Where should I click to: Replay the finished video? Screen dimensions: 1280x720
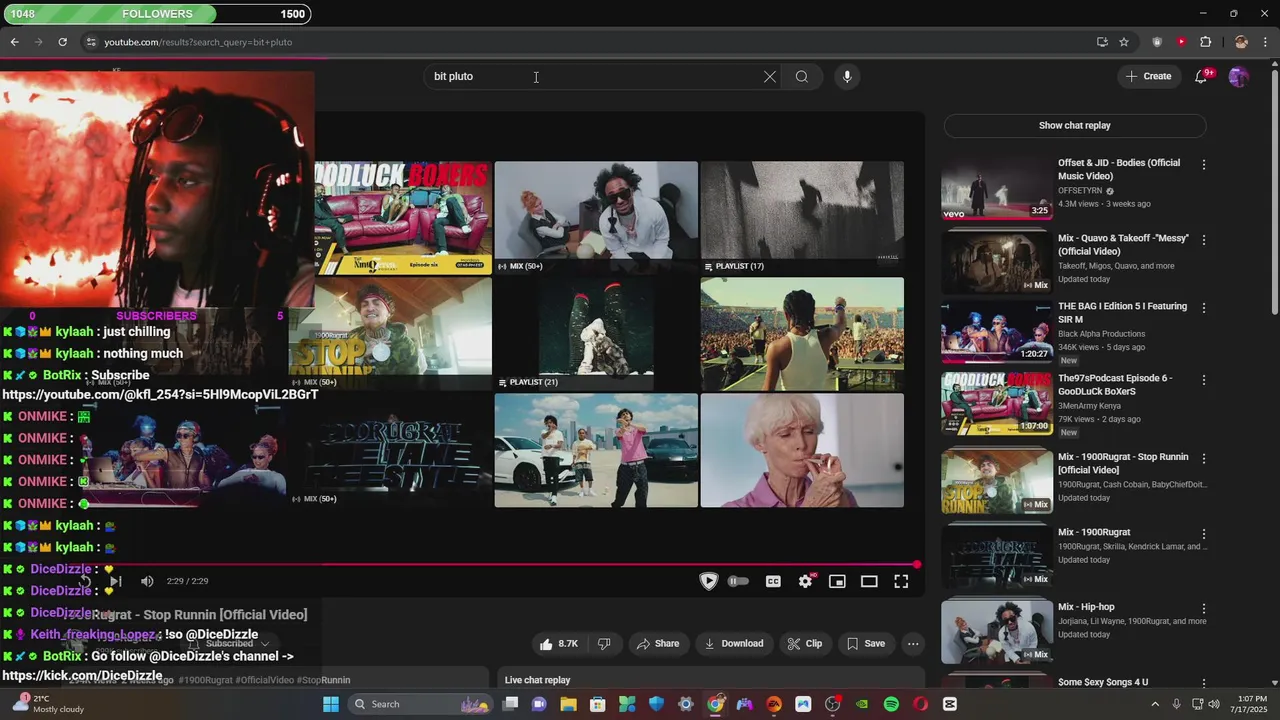tap(85, 581)
